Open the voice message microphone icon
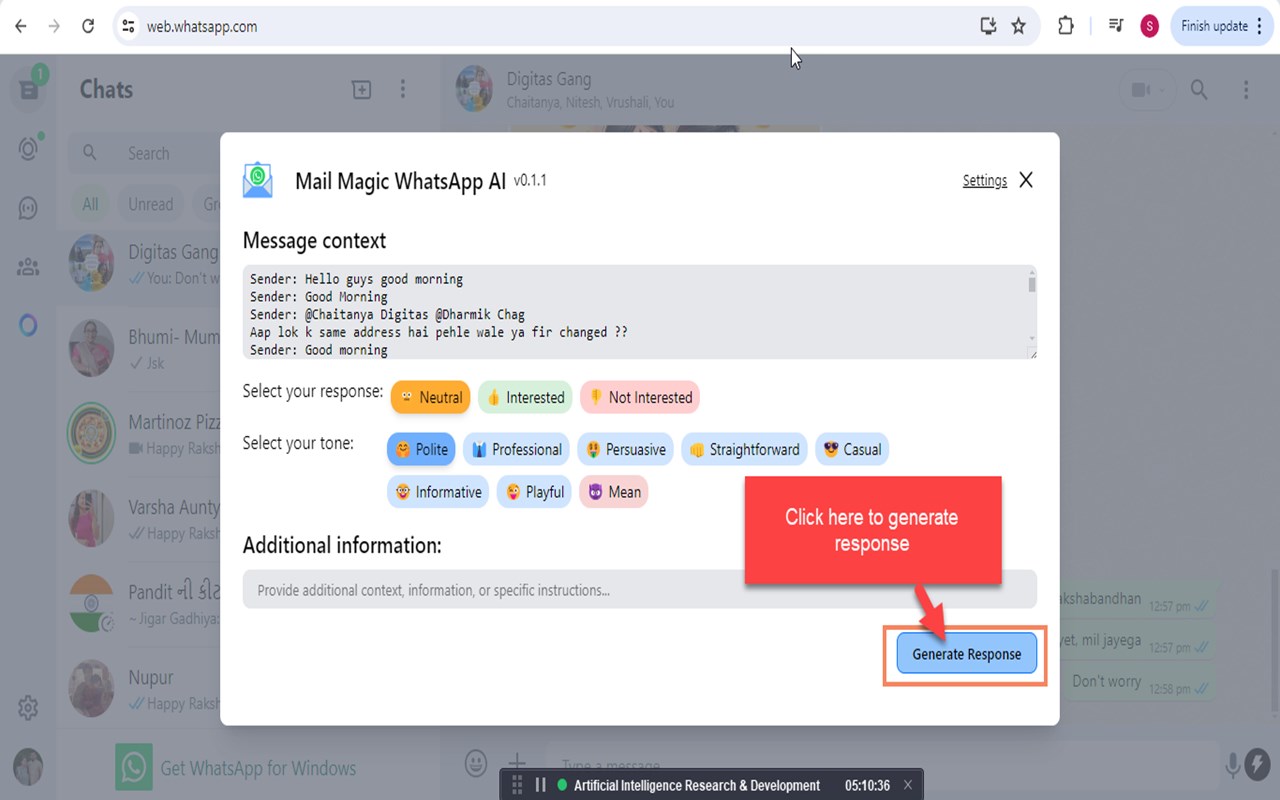This screenshot has height=800, width=1280. tap(1234, 765)
